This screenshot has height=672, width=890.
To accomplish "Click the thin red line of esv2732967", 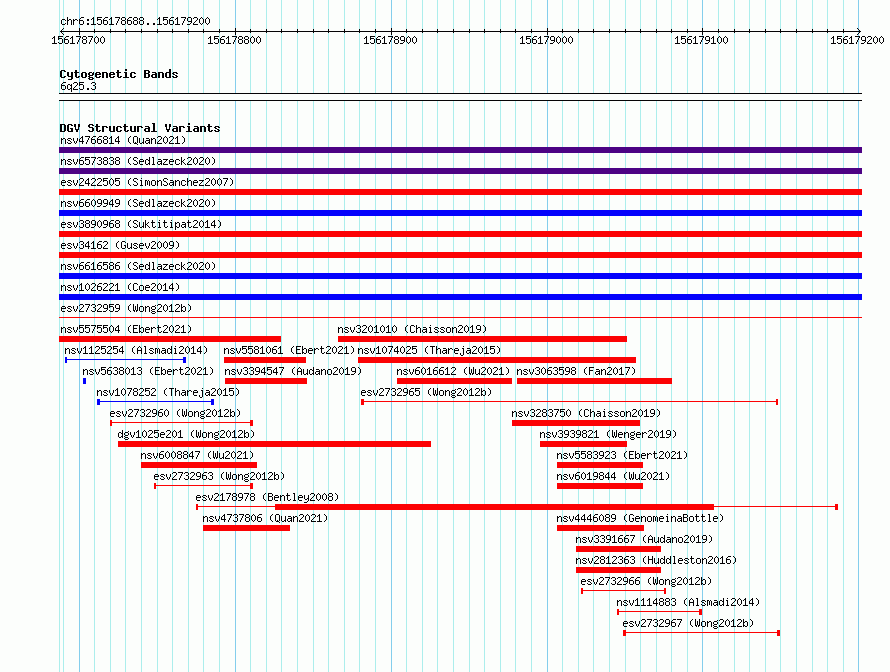I will (702, 633).
